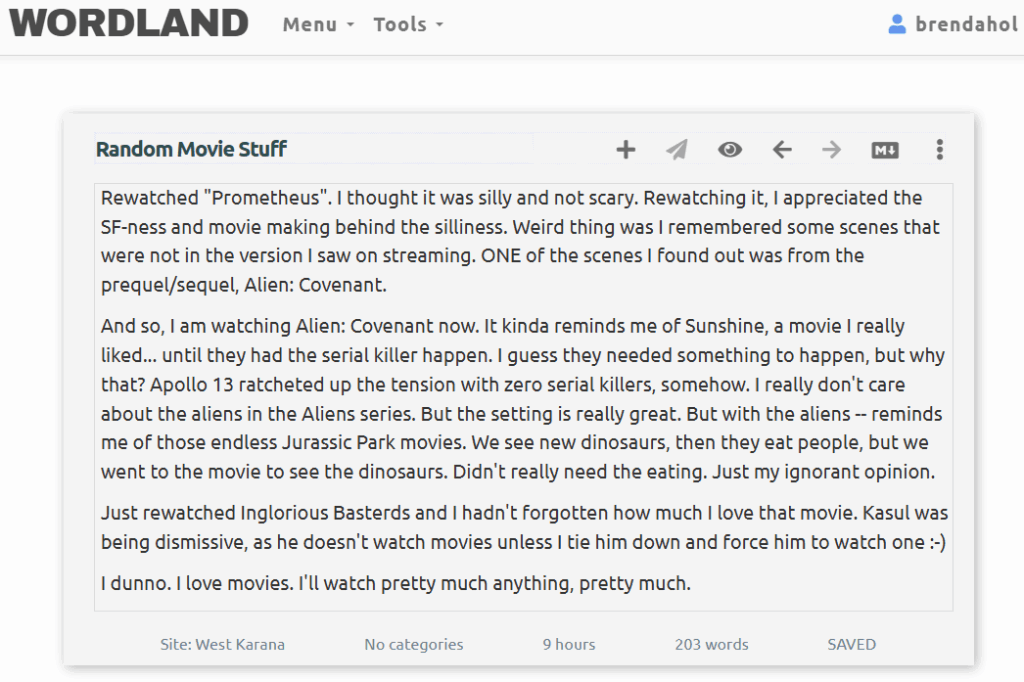Click the SAVED status indicator
The height and width of the screenshot is (682, 1024).
point(851,645)
